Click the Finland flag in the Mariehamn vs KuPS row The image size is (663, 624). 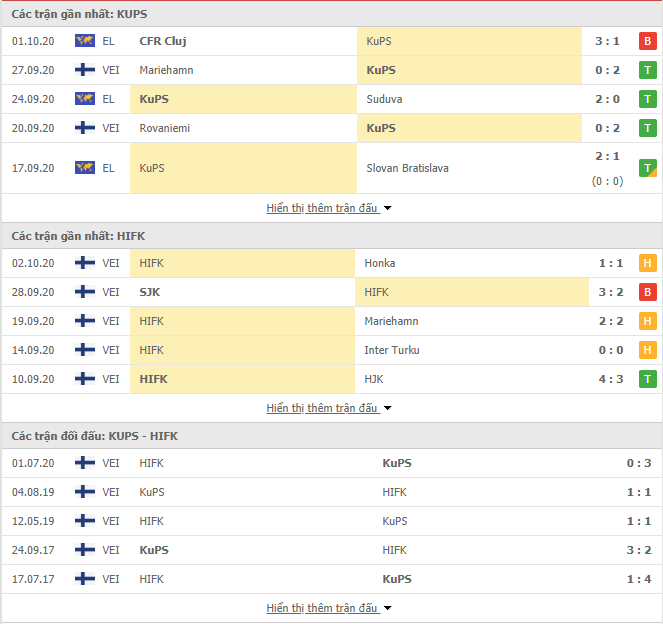click(85, 69)
